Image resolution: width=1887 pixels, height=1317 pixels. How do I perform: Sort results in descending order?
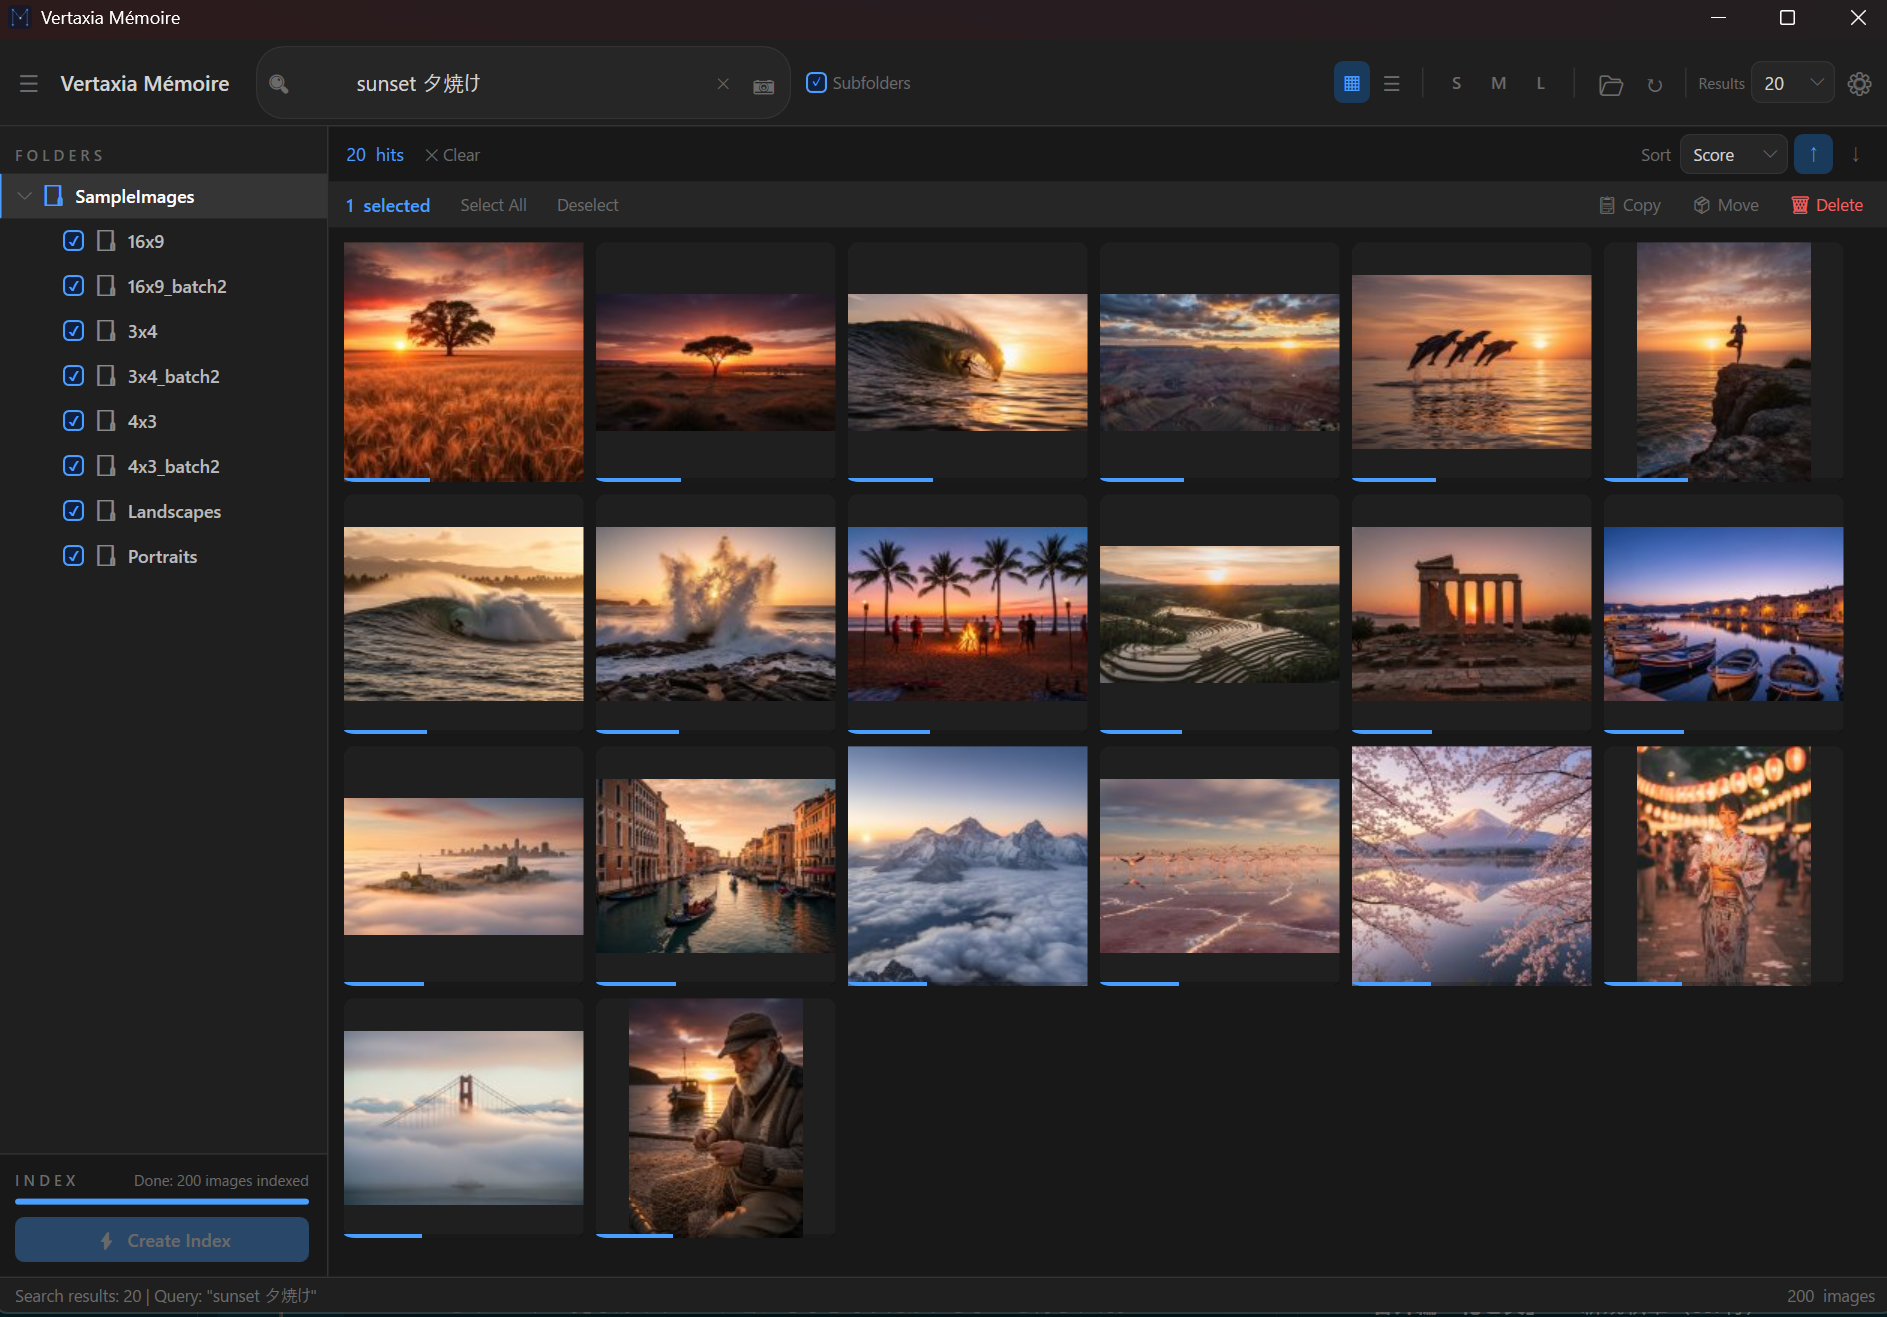(x=1855, y=155)
